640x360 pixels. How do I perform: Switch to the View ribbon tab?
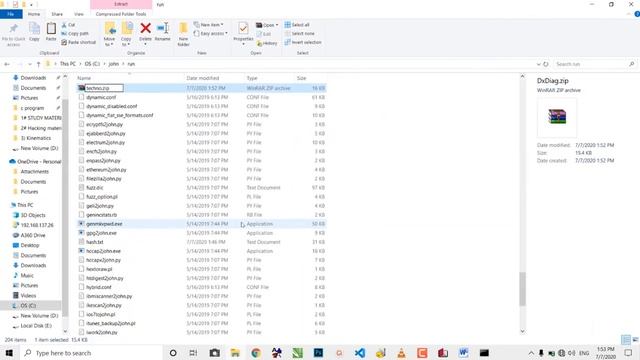coord(79,14)
